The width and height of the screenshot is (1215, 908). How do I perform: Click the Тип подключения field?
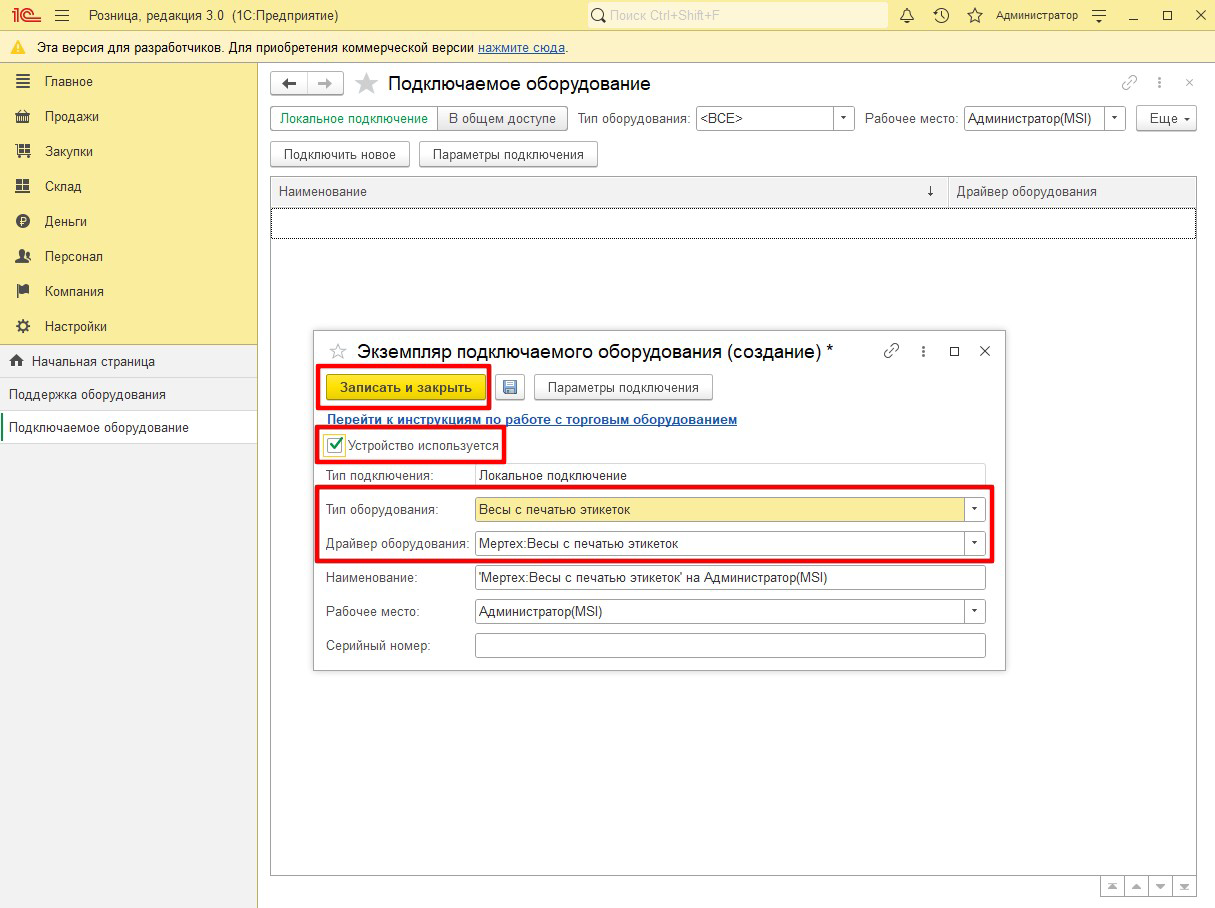(x=730, y=476)
